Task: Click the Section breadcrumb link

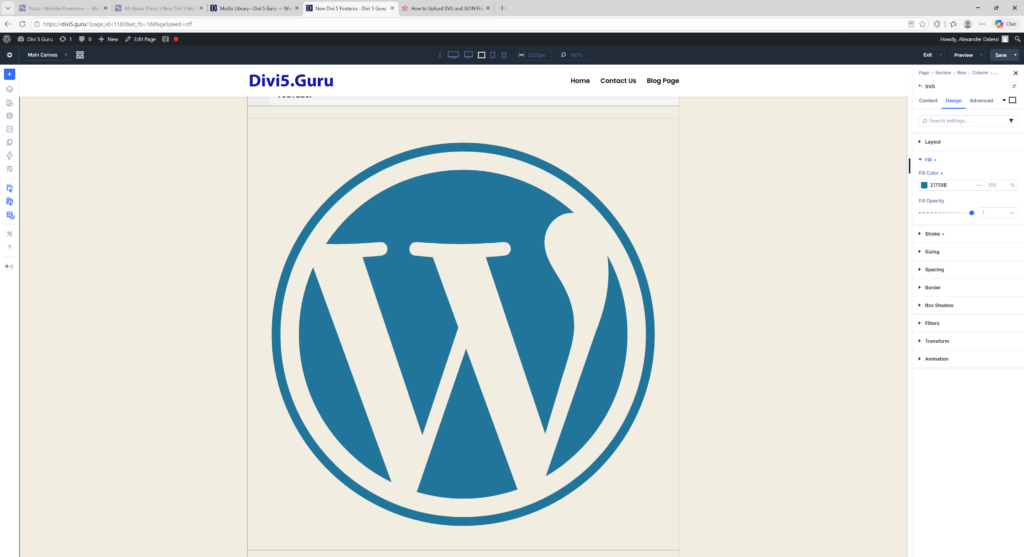Action: (943, 72)
